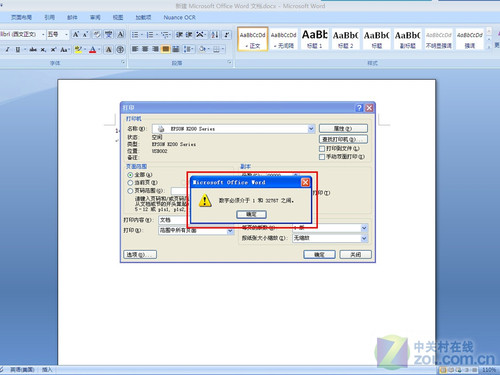The image size is (500, 375).
Task: Click the Print dialog help question button
Action: (x=359, y=108)
